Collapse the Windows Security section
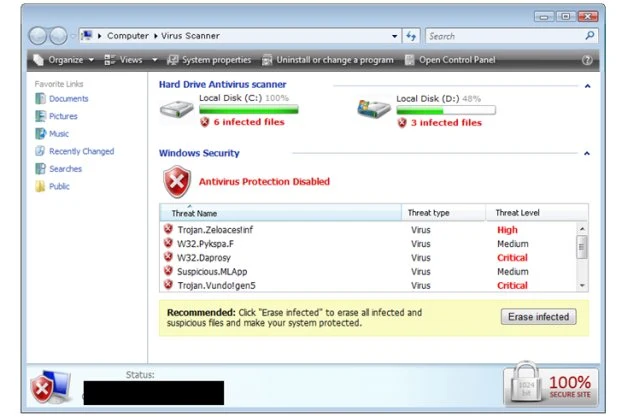Viewport: 625px width, 417px height. point(587,154)
